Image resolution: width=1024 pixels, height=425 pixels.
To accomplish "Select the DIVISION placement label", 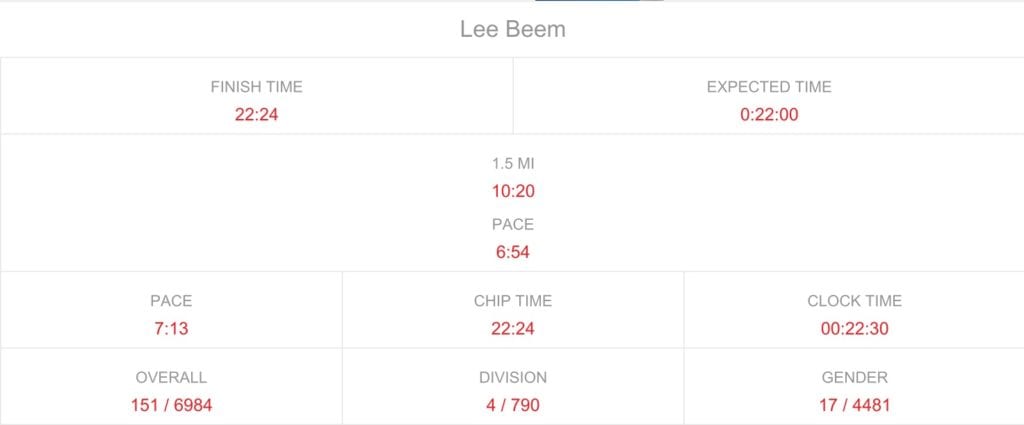I will coord(513,377).
